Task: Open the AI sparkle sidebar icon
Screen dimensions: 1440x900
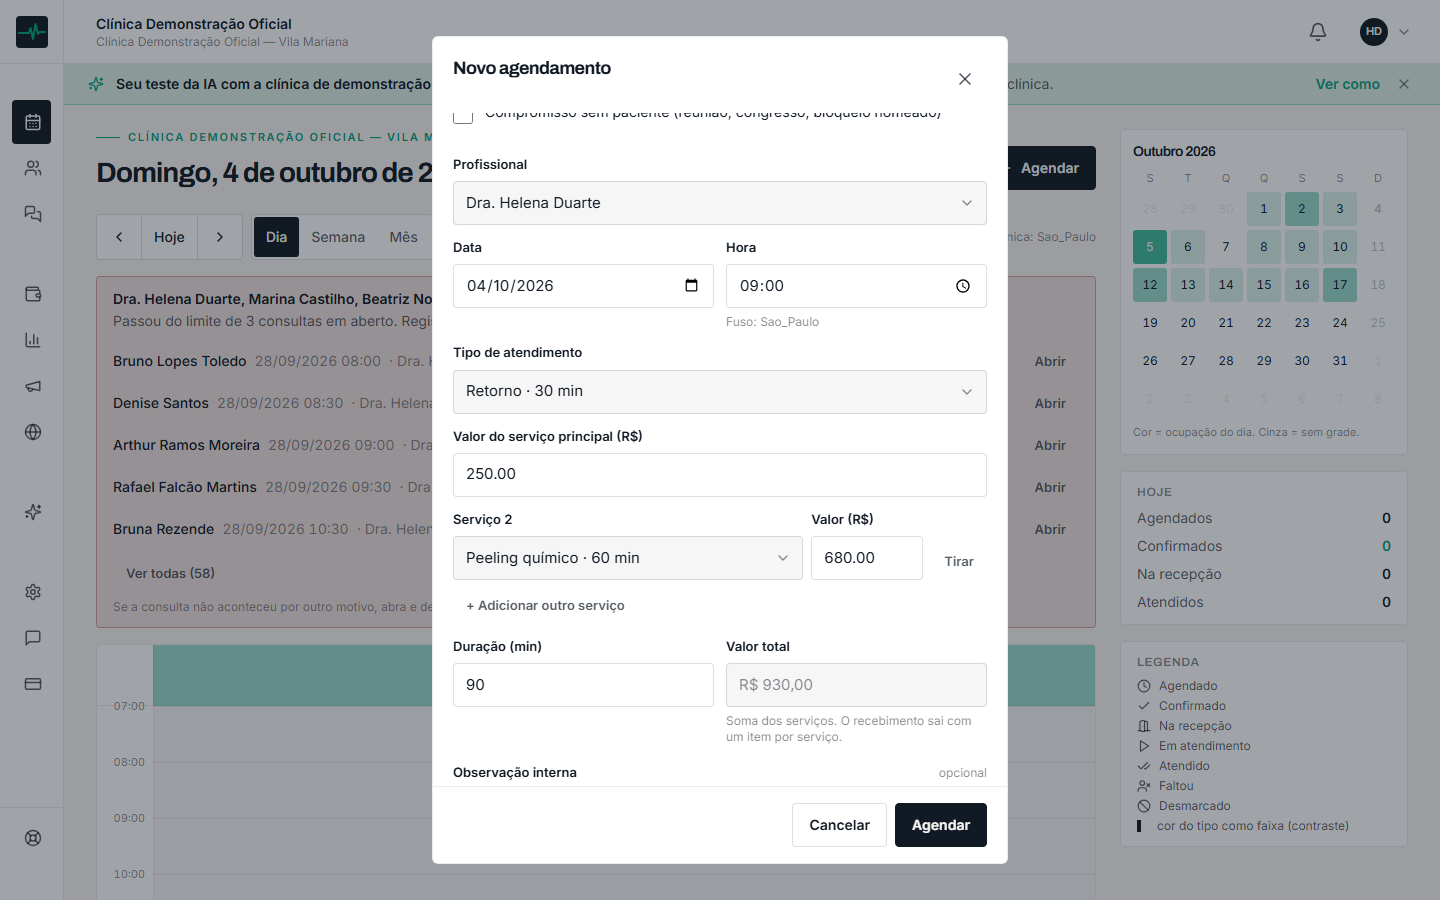Action: (33, 512)
